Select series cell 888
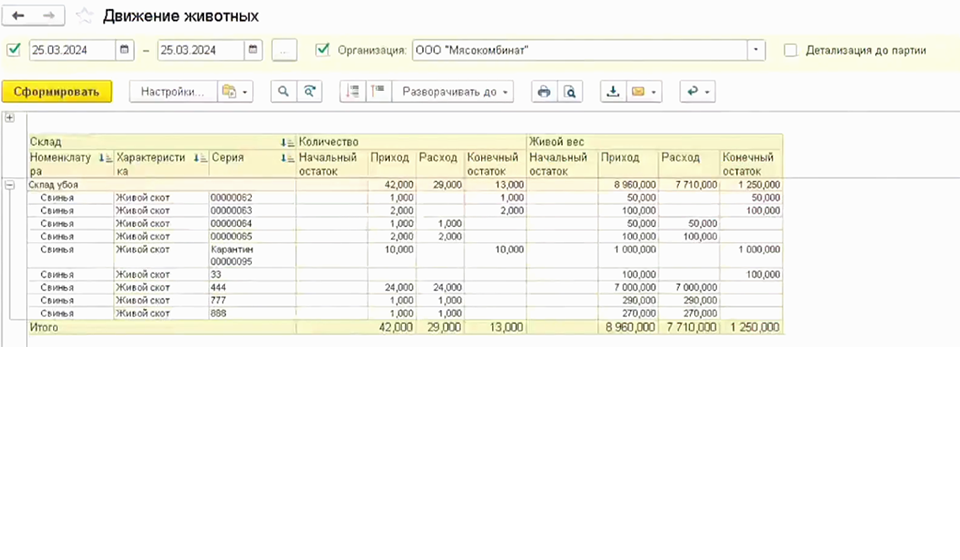The image size is (960, 560). coord(252,313)
